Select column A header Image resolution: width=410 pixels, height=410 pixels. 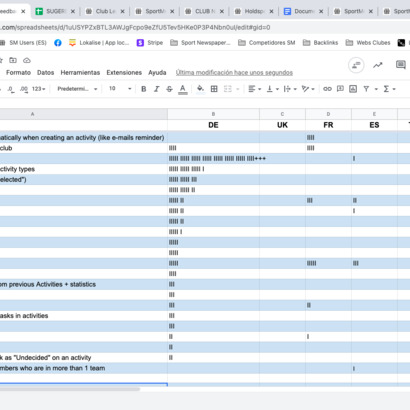84,114
